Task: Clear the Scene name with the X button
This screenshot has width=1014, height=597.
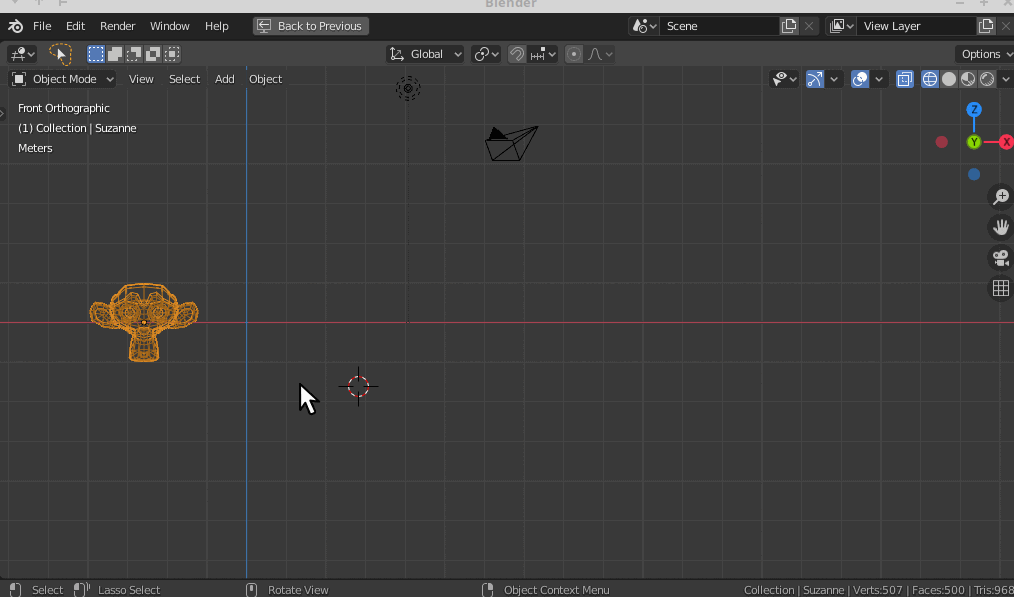Action: 808,26
